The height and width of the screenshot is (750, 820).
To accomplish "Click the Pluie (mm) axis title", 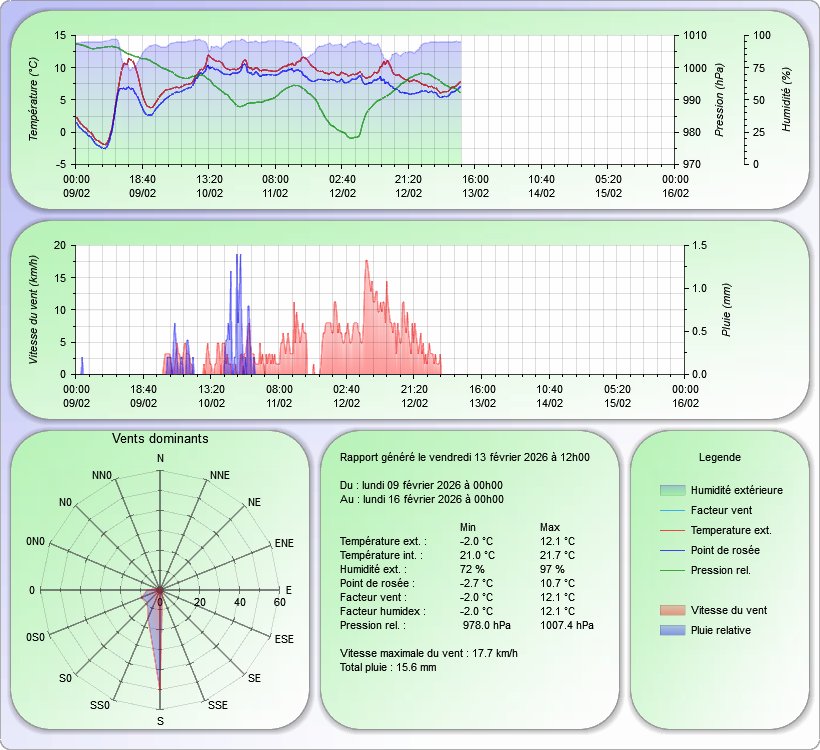I will click(727, 309).
